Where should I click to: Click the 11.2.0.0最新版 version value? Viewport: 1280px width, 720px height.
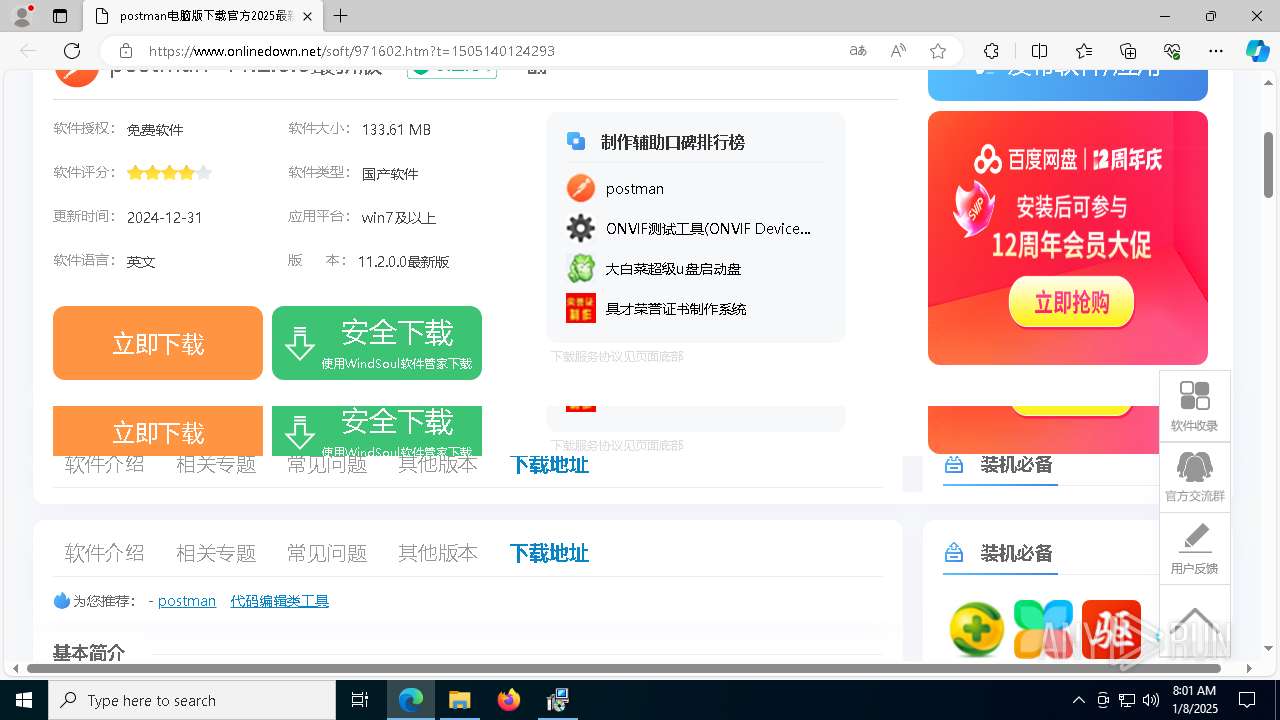click(404, 261)
